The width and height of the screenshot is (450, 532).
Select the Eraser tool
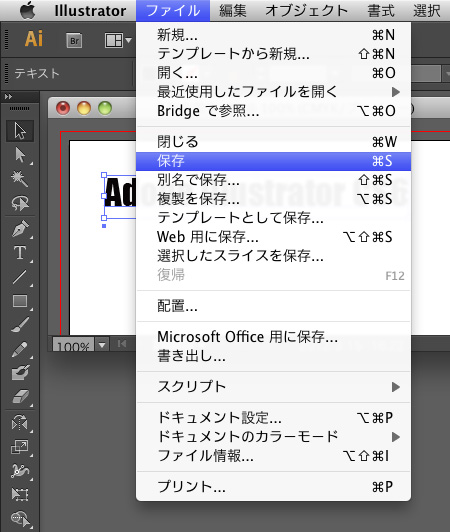20,397
